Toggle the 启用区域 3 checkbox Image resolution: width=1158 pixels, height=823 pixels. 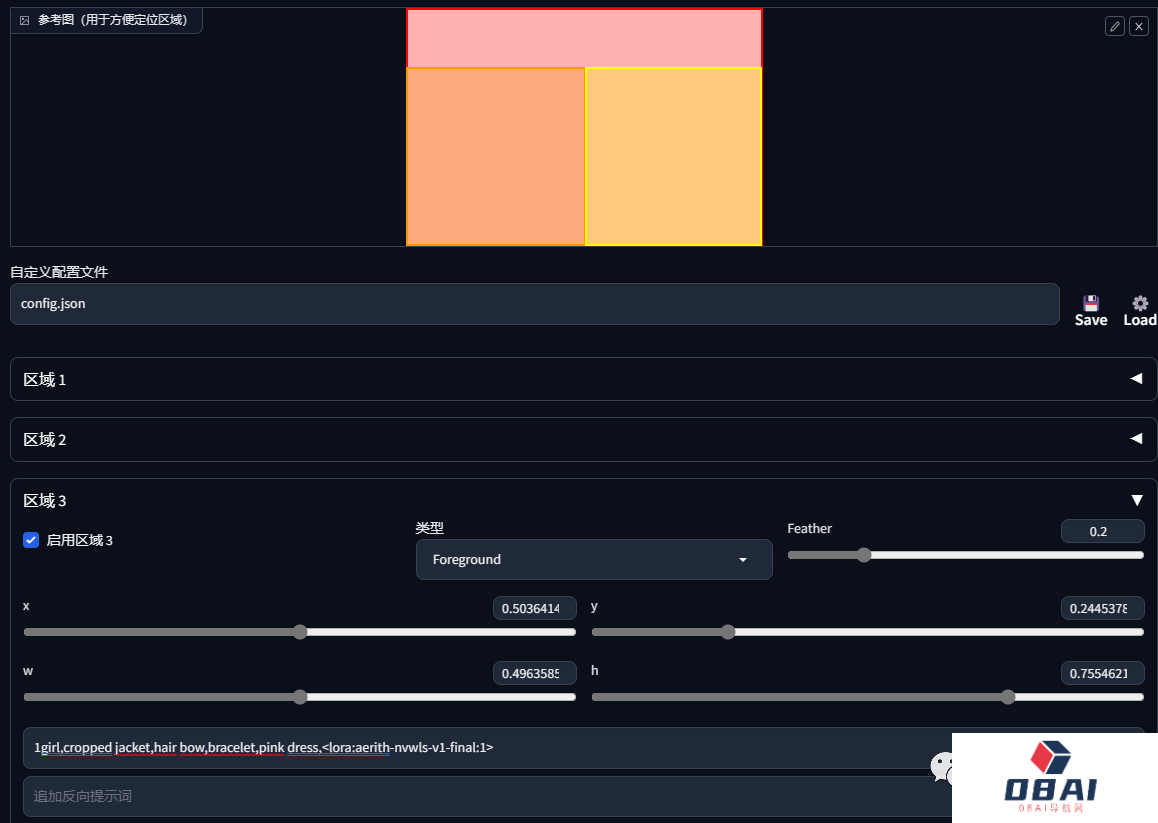pos(31,540)
